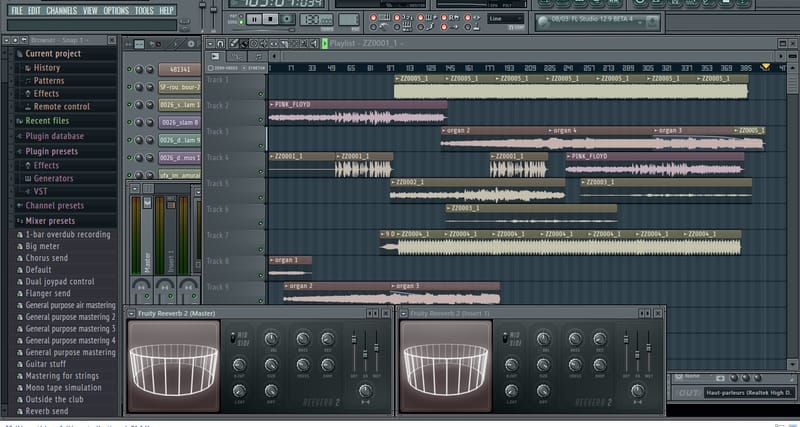The image size is (800, 427).
Task: Open the SF-rou_bour-2 channel button
Action: click(x=180, y=87)
